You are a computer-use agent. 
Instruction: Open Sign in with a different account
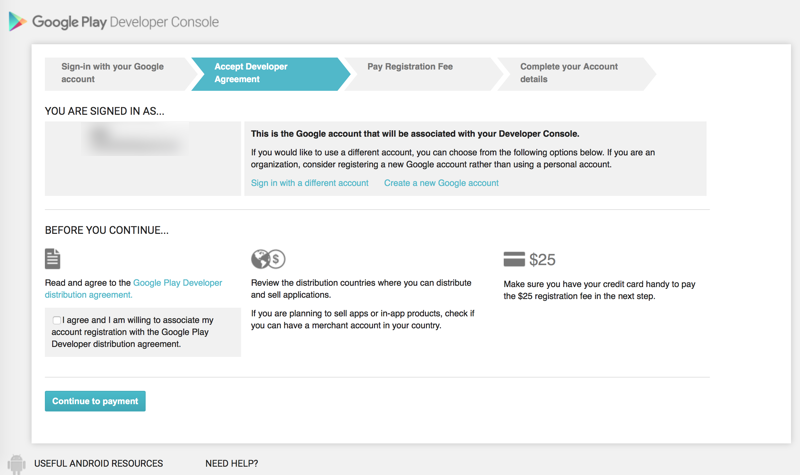click(x=309, y=183)
